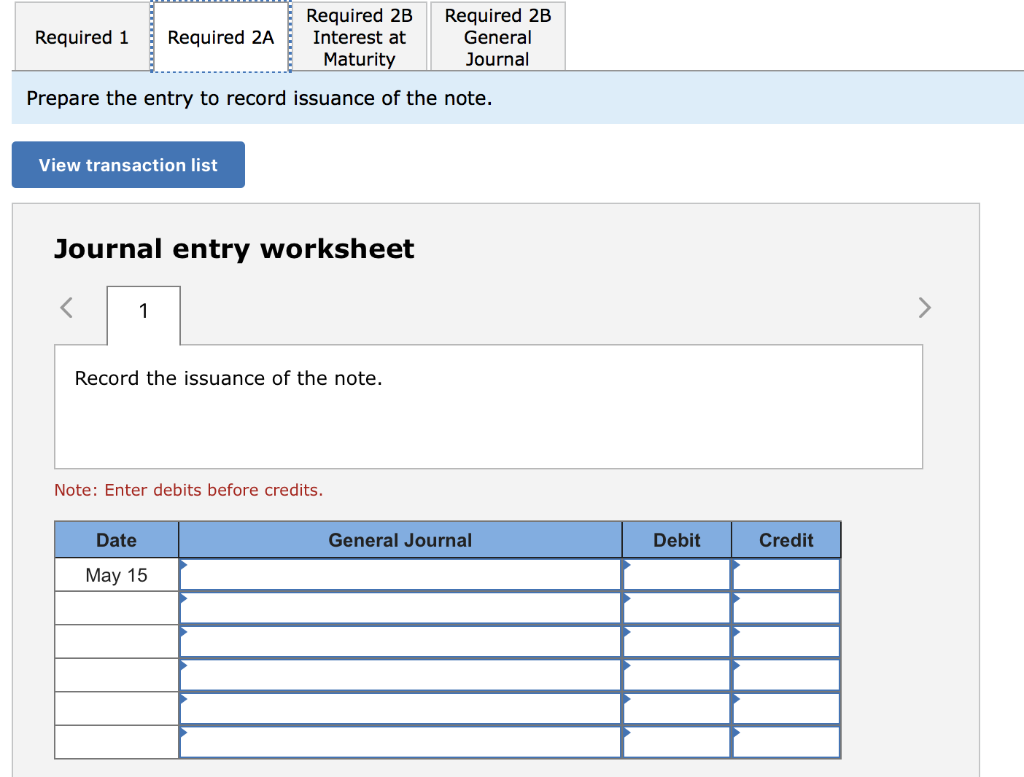Open Required 2B General Journal tab
The width and height of the screenshot is (1024, 777).
[x=498, y=37]
